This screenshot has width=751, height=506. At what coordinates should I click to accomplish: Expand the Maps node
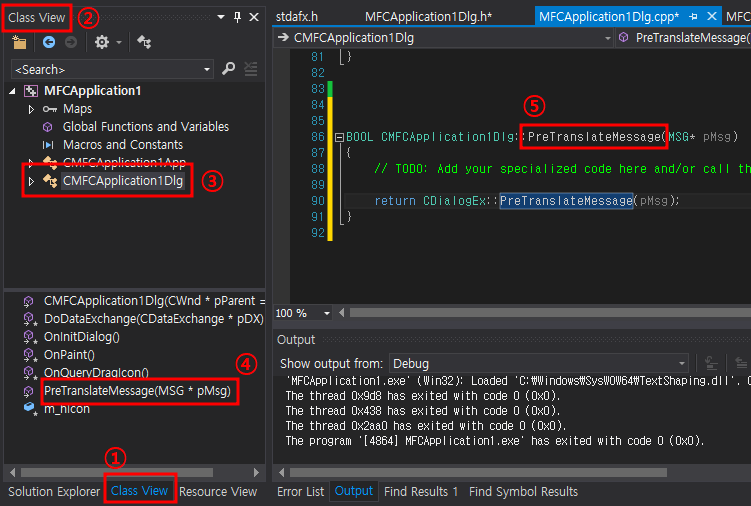[x=31, y=109]
